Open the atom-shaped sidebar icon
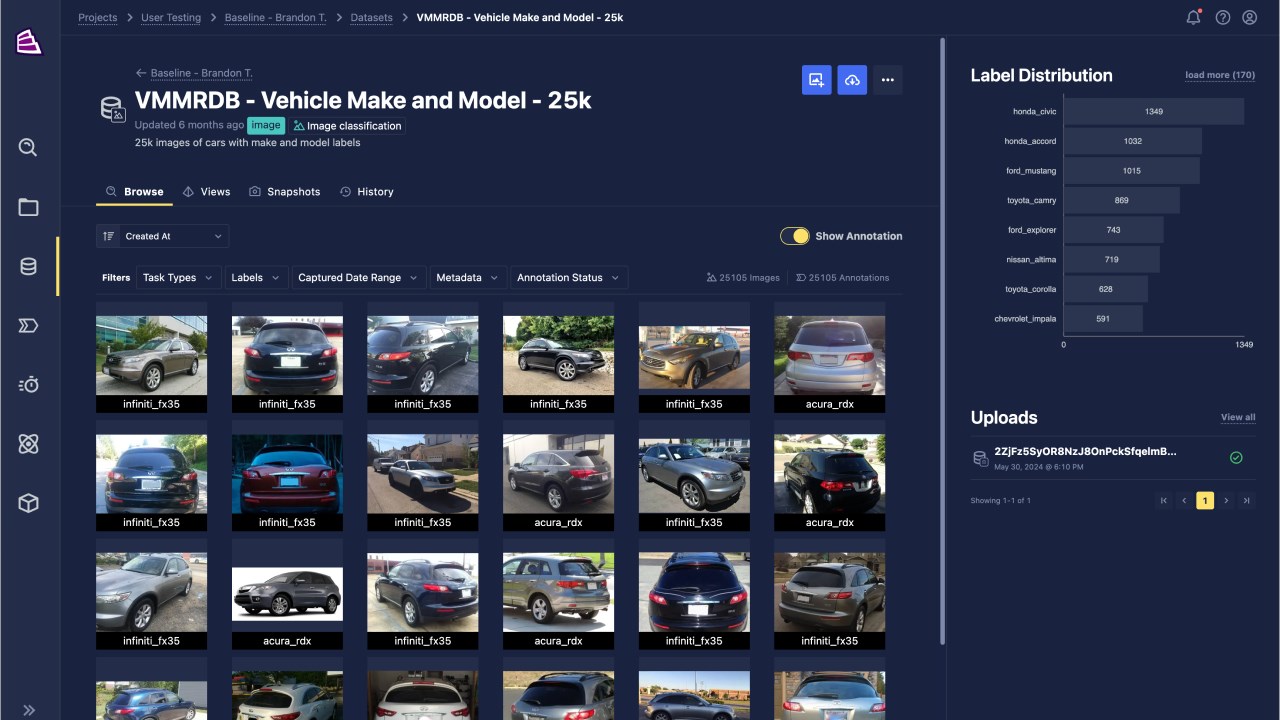The image size is (1280, 720). point(28,444)
